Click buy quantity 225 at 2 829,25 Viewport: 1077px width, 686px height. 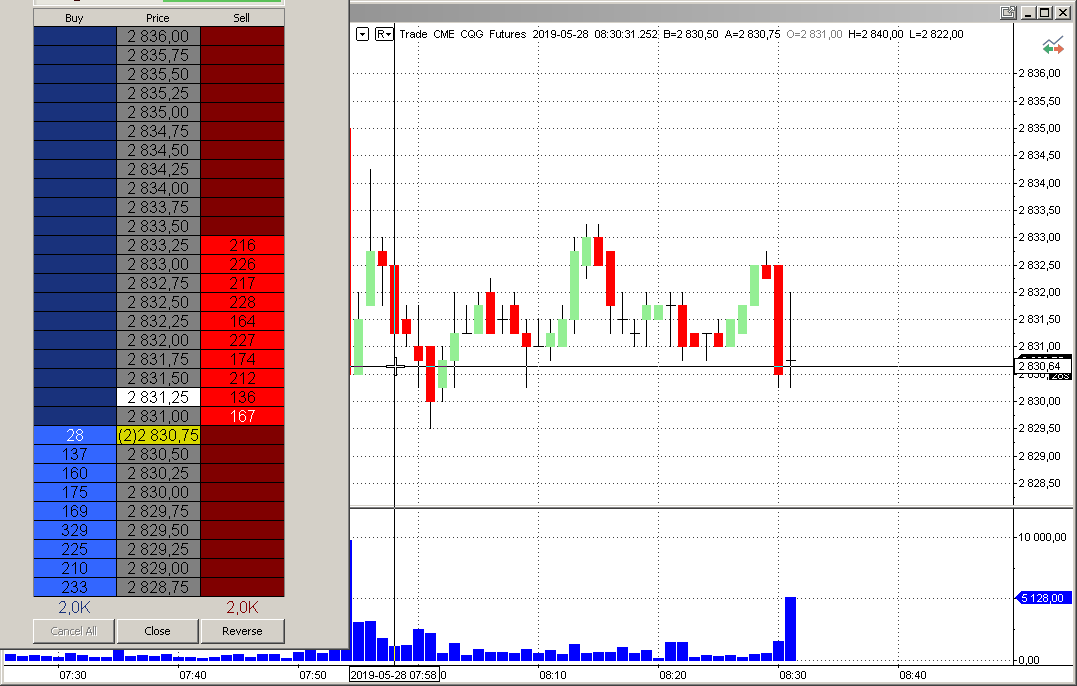pos(75,549)
